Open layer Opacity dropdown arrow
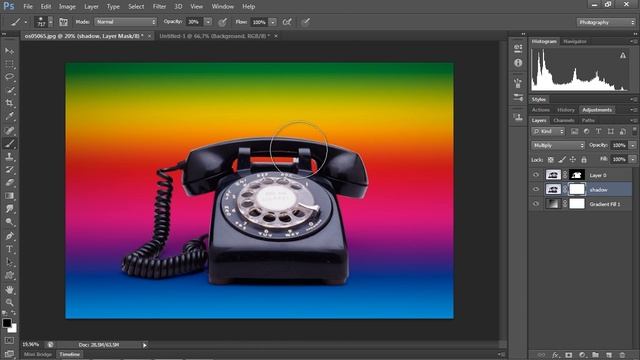Screen dimensions: 640x360 coord(633,145)
